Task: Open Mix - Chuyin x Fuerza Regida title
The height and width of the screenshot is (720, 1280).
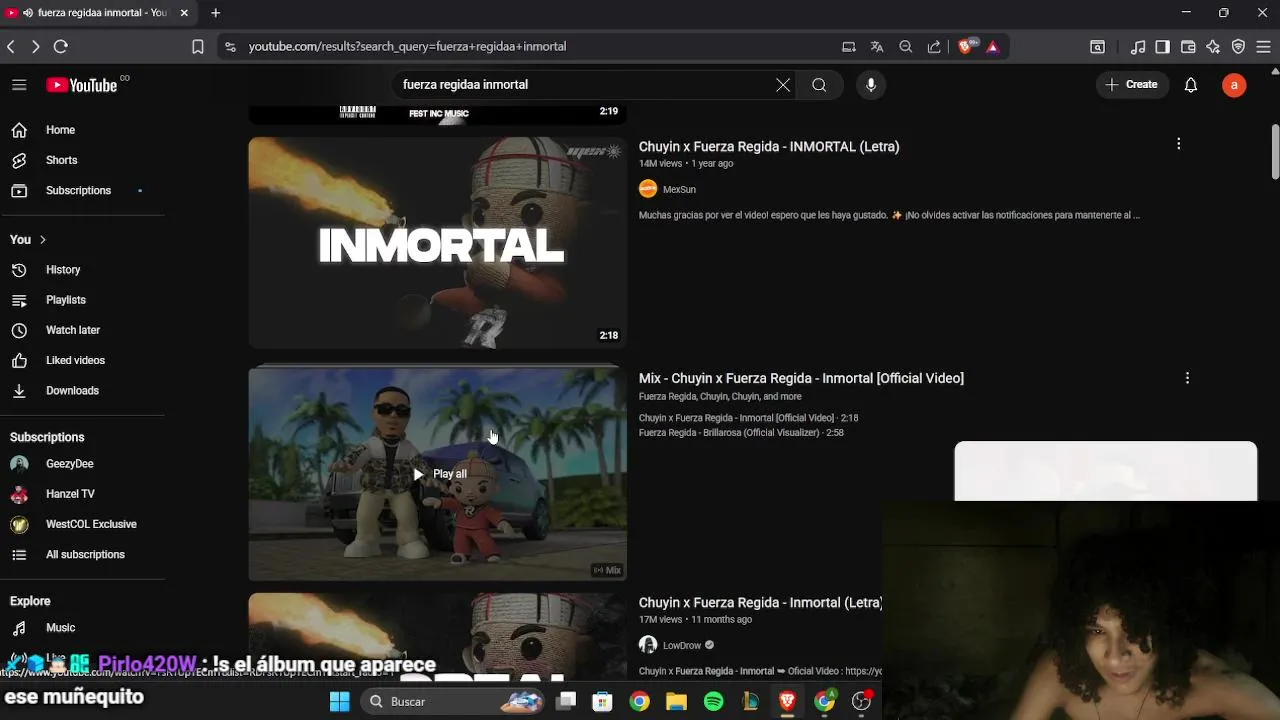Action: [801, 378]
